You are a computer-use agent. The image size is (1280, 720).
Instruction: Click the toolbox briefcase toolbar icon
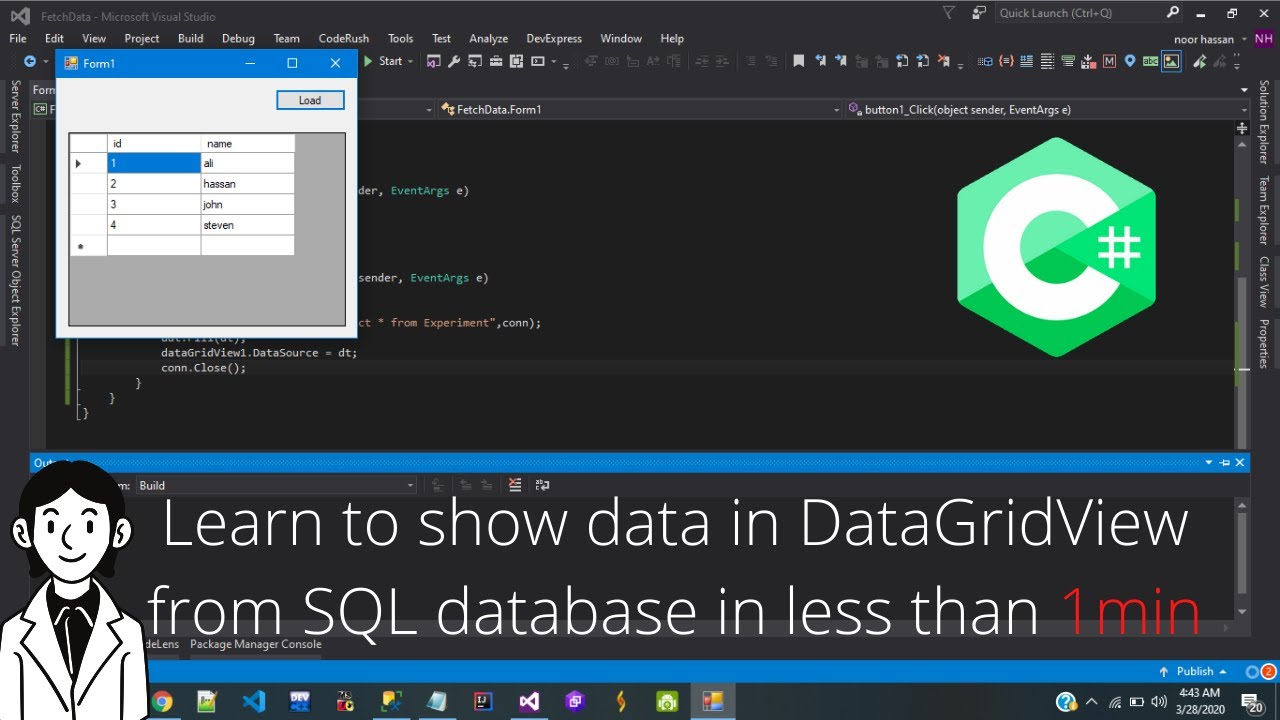click(496, 61)
